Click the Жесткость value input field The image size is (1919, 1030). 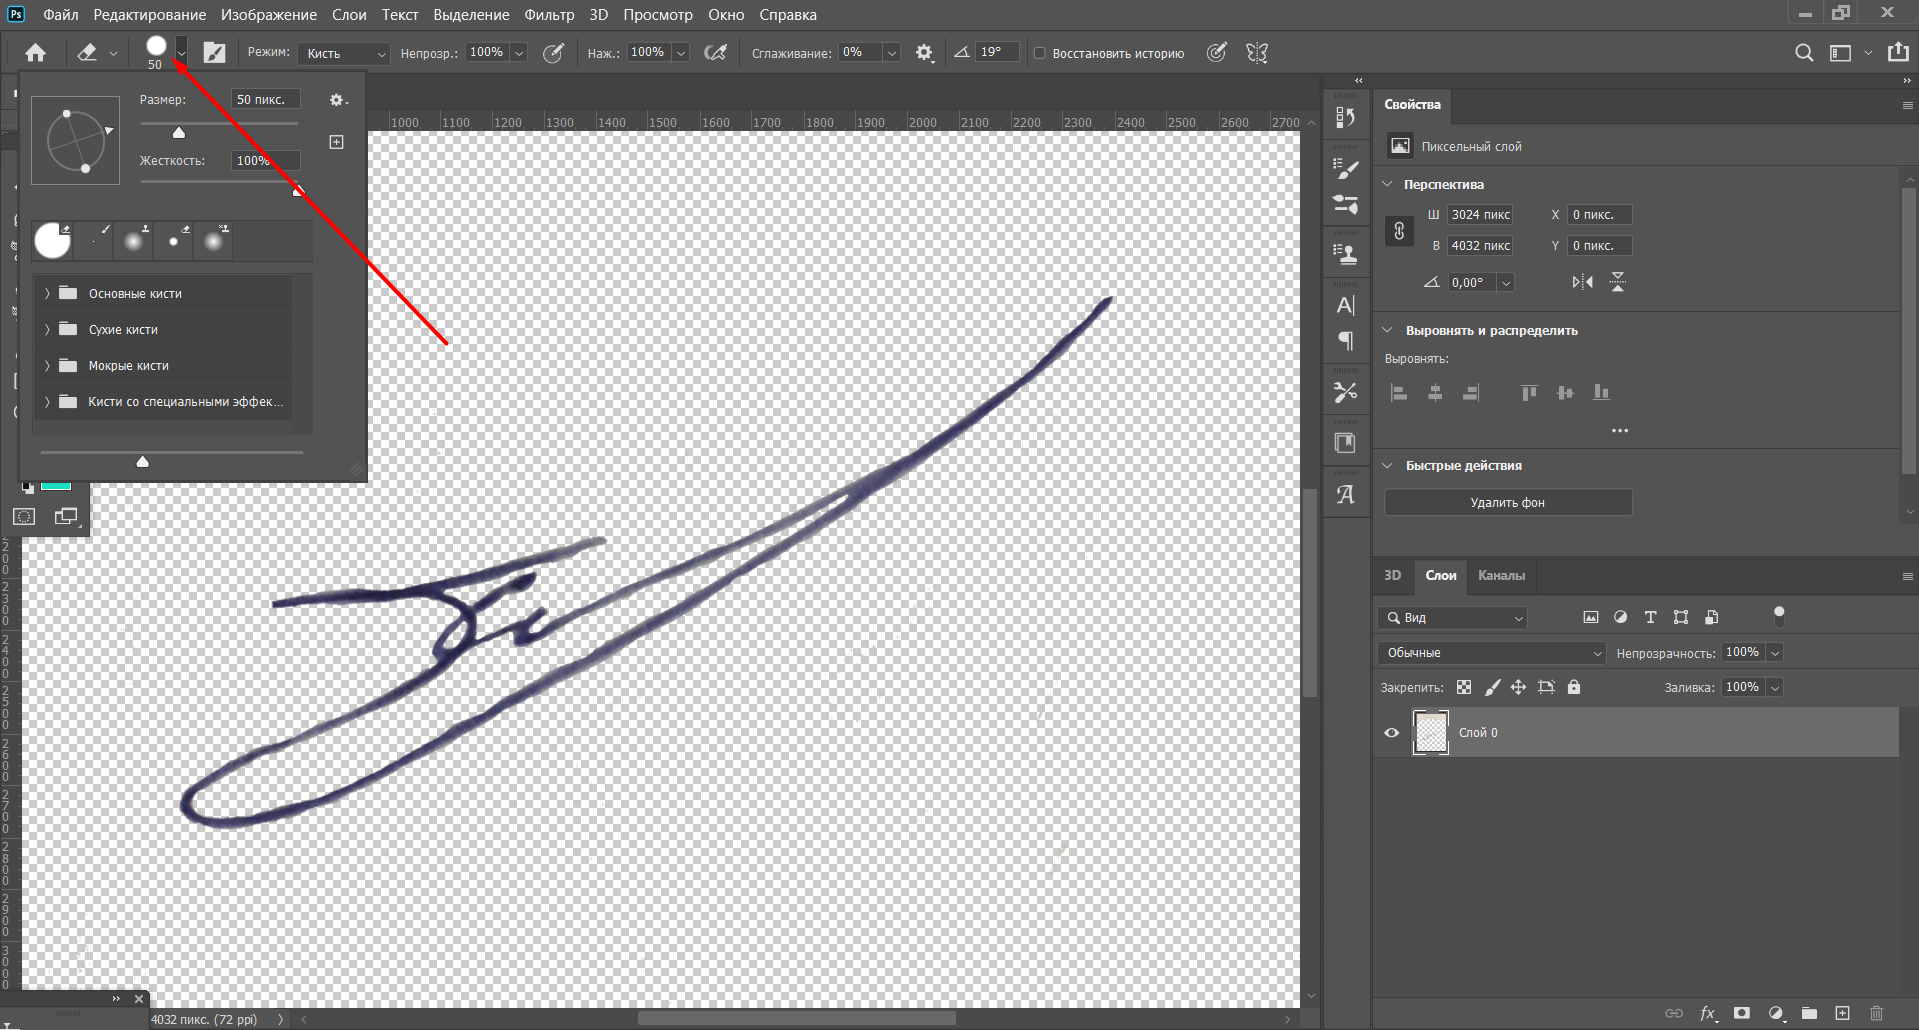265,161
